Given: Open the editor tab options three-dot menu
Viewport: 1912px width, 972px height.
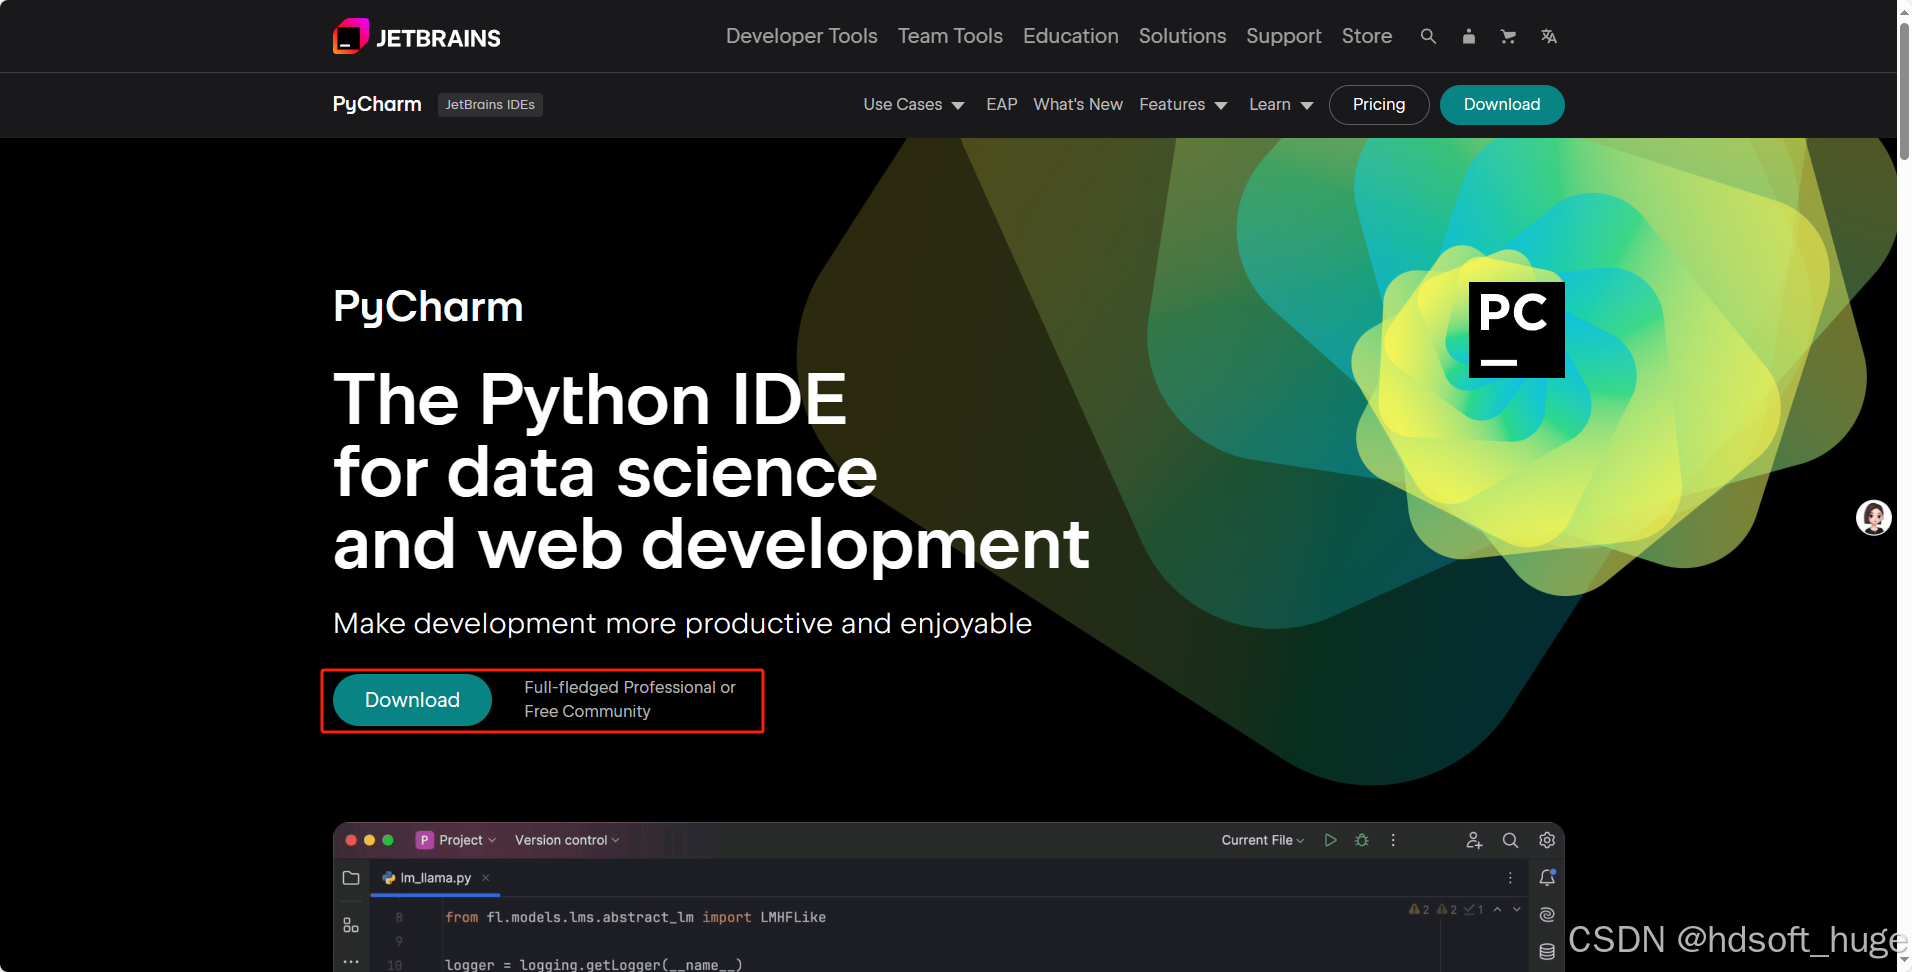Looking at the screenshot, I should 1510,878.
